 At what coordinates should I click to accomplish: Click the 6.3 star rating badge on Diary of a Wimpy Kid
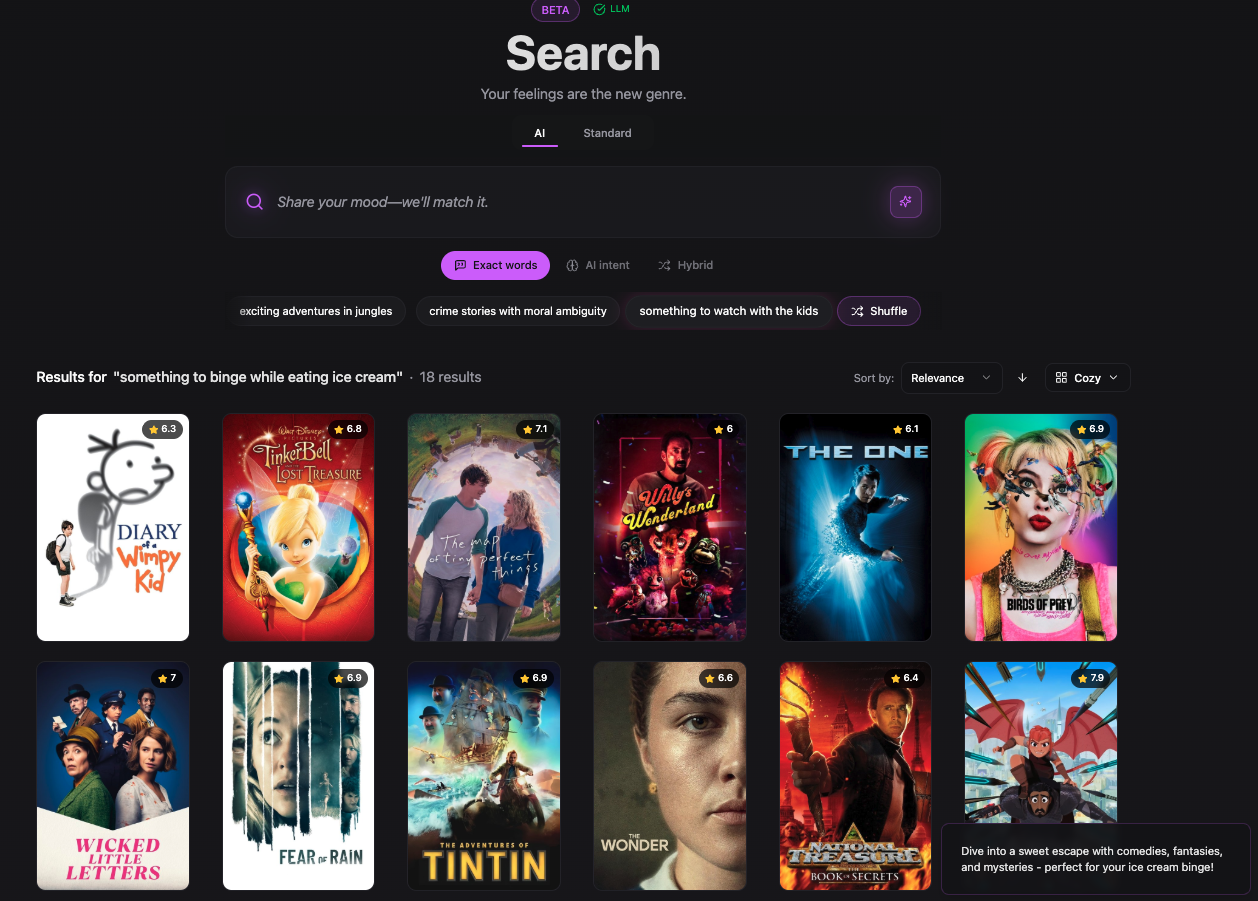pos(162,429)
